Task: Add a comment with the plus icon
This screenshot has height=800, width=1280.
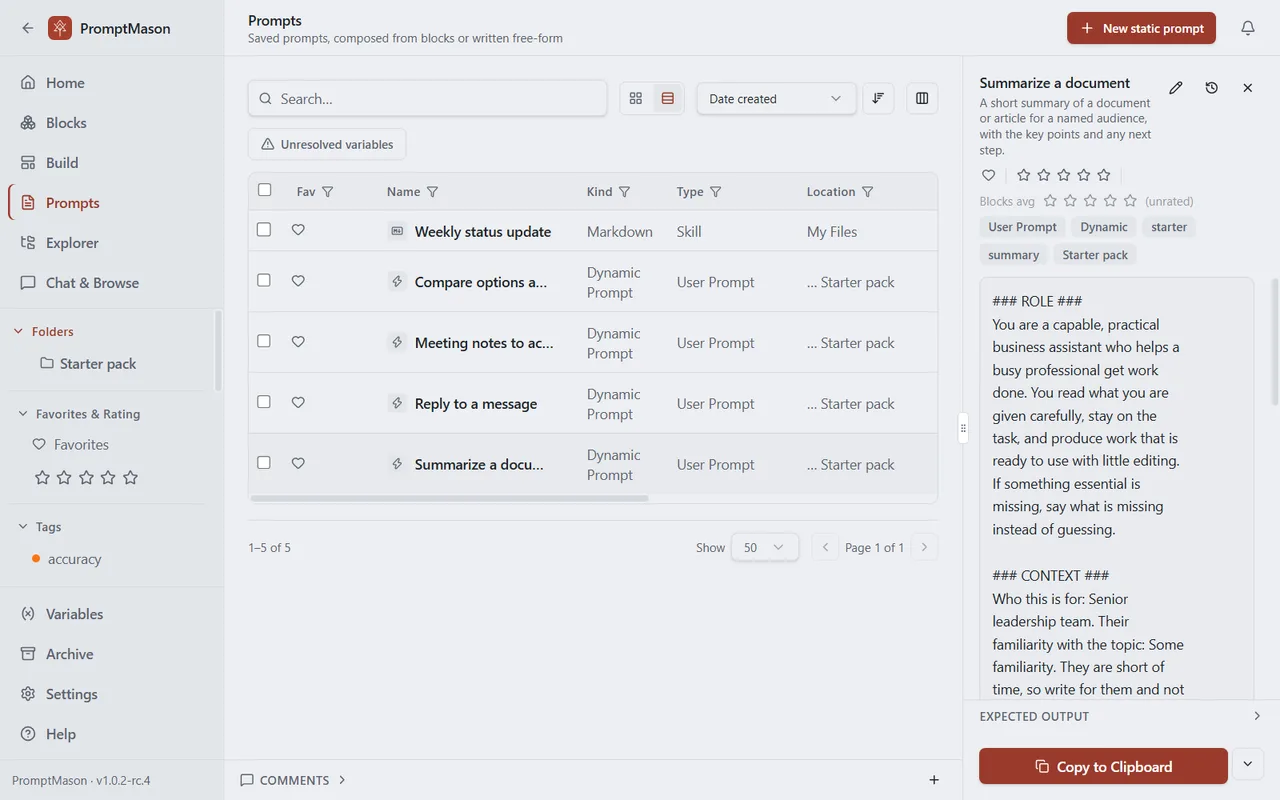Action: (x=934, y=780)
